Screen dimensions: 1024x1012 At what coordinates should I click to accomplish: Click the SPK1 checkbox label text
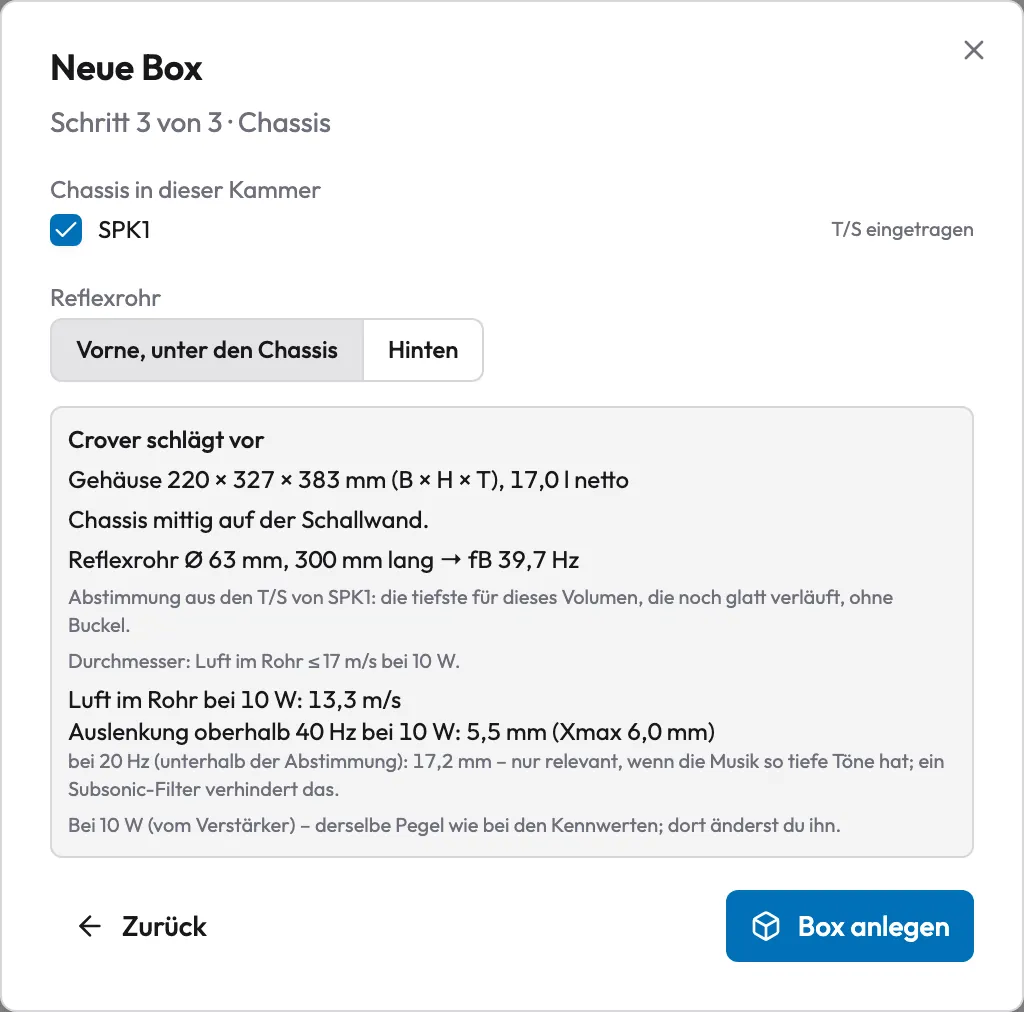124,230
